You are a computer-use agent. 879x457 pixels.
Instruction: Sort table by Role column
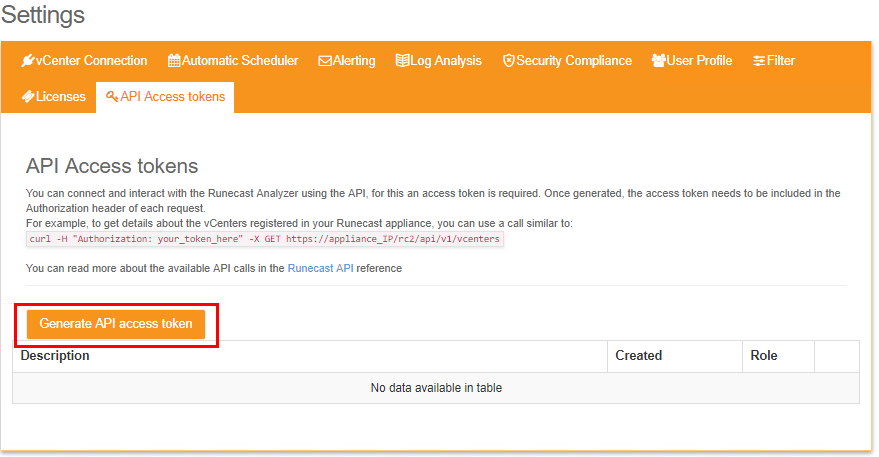pos(763,356)
